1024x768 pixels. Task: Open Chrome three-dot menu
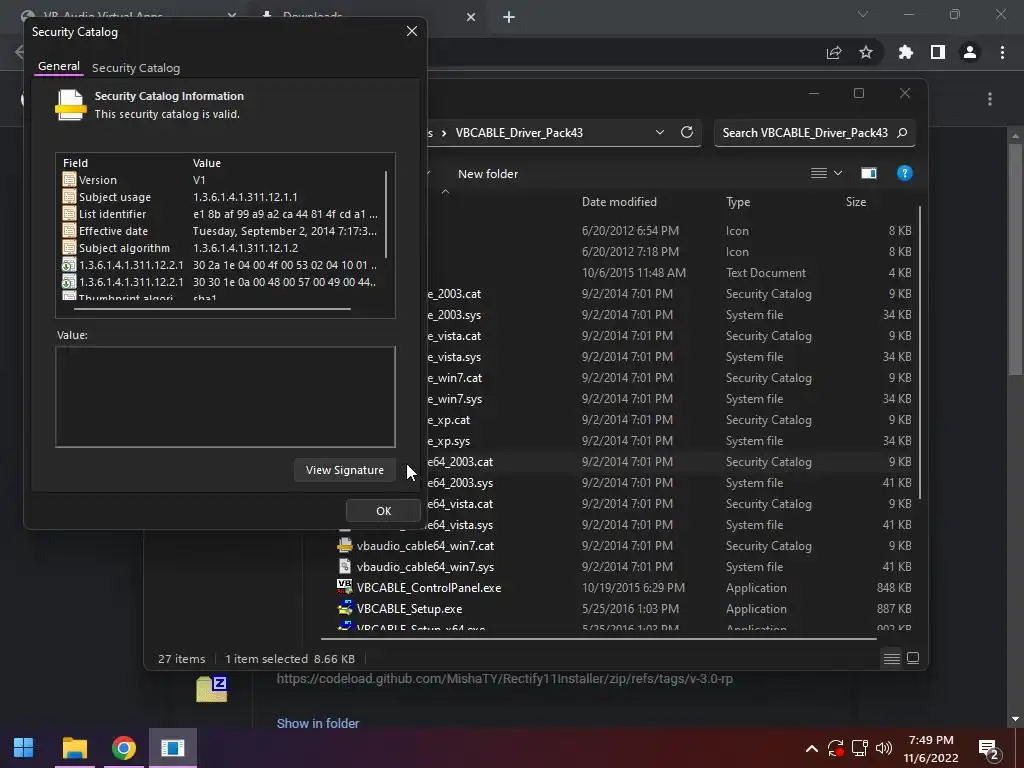1002,52
